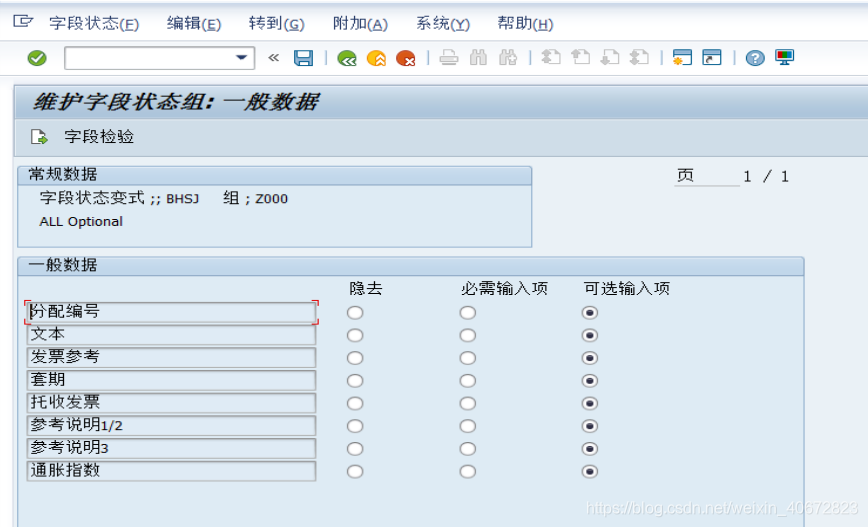The height and width of the screenshot is (527, 868).
Task: Select 必需输入项 radio for 发票参考
Action: coord(468,358)
